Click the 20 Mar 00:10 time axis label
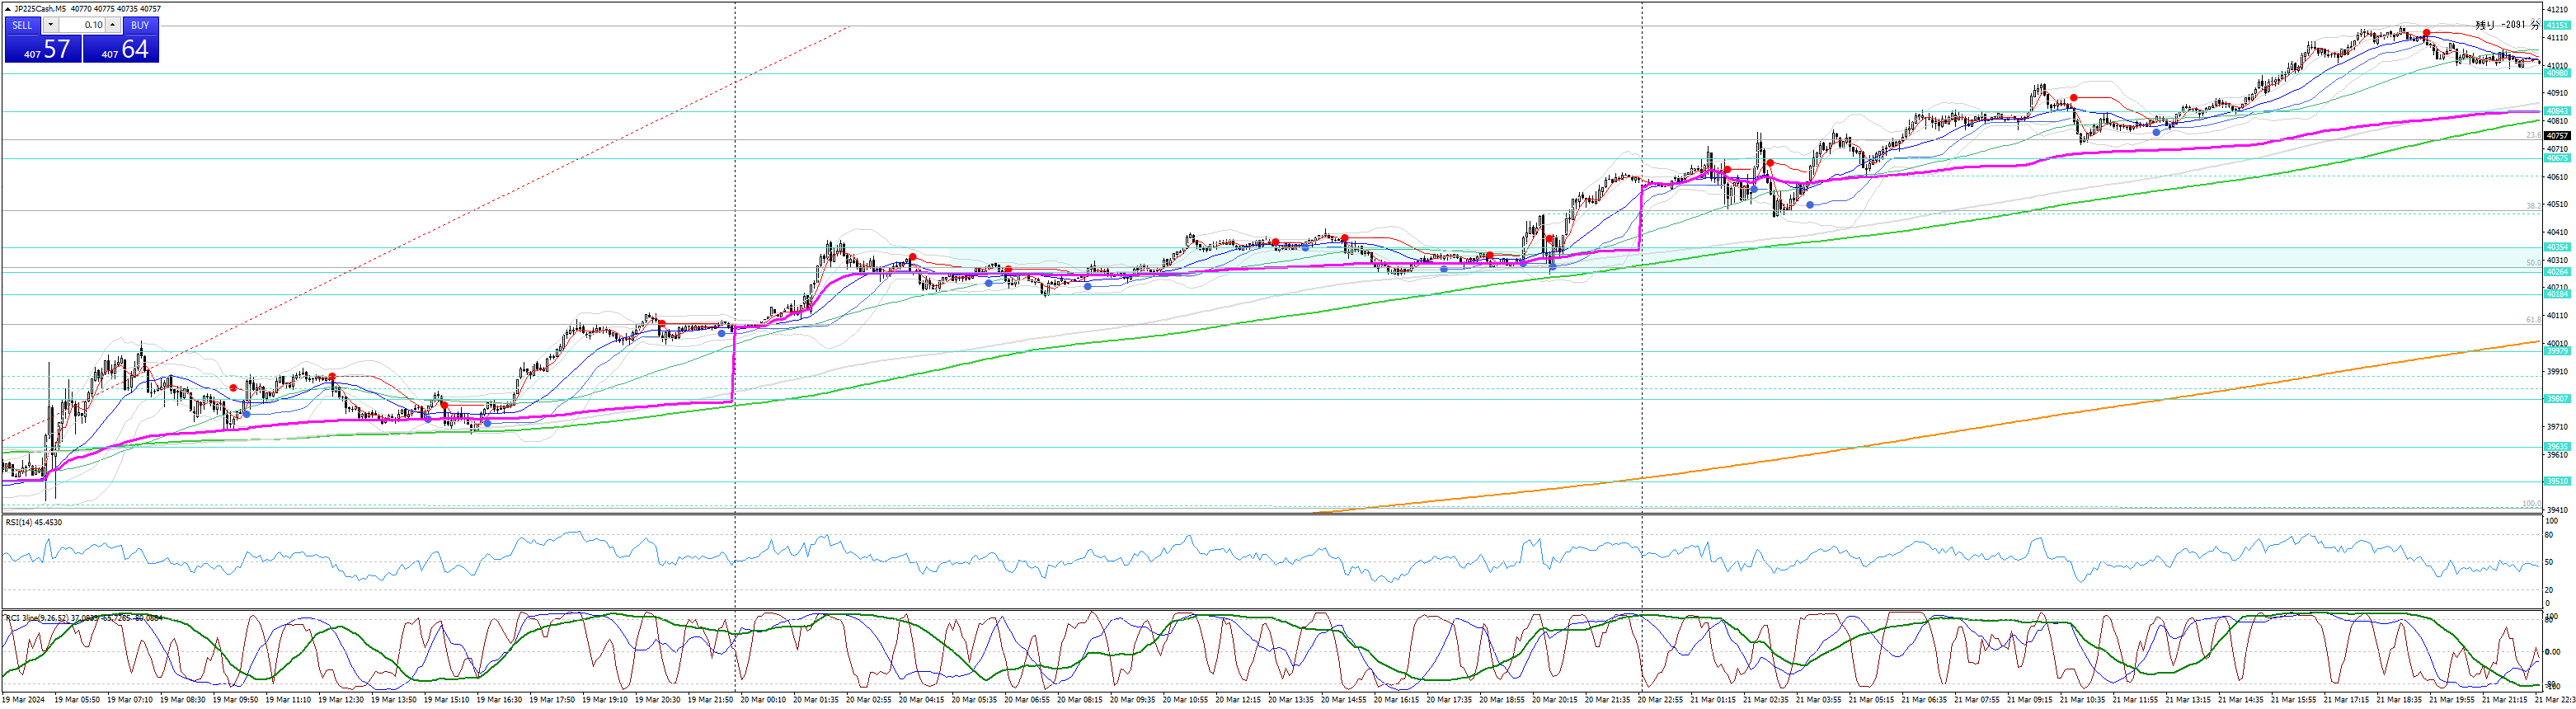 763,700
